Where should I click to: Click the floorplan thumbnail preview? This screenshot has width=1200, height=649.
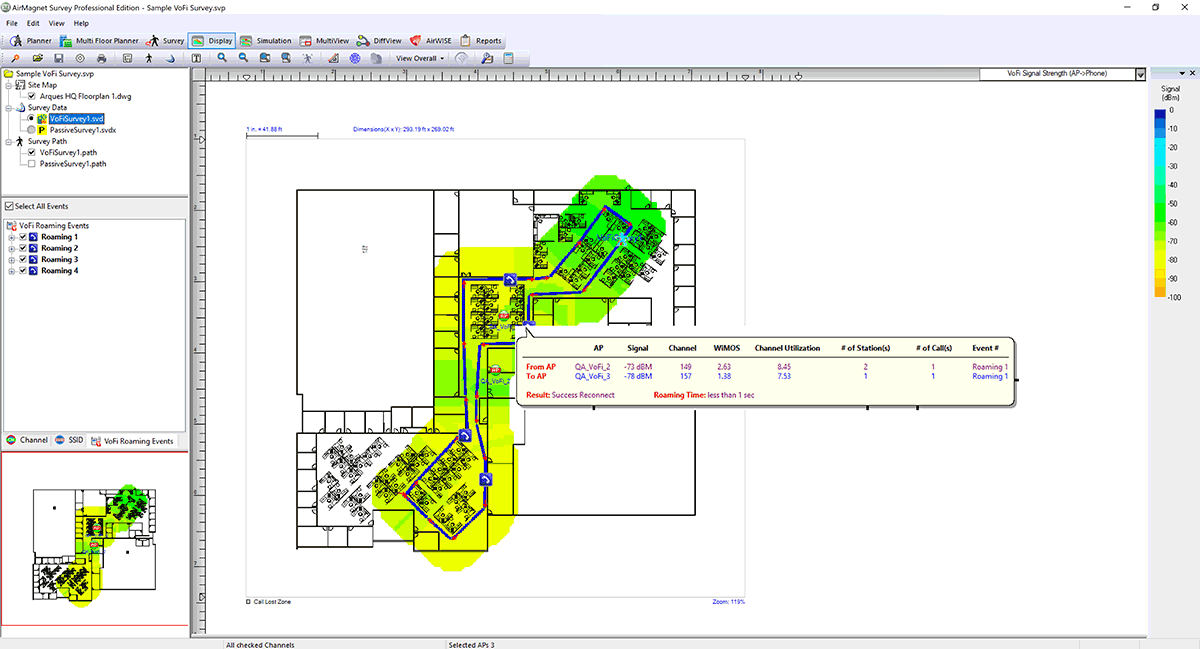pyautogui.click(x=94, y=540)
